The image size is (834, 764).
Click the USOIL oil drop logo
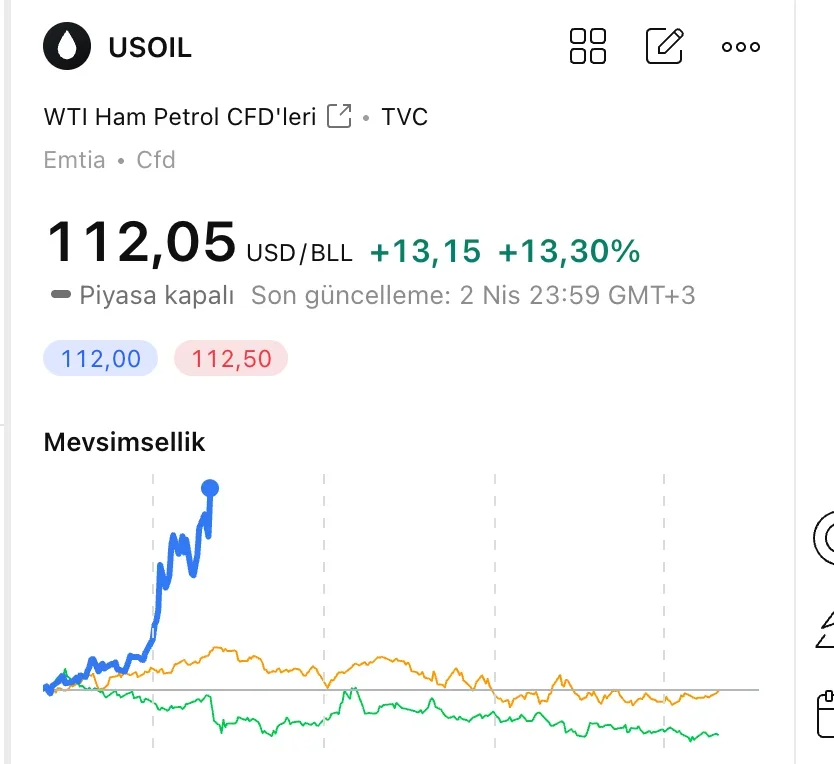click(67, 46)
